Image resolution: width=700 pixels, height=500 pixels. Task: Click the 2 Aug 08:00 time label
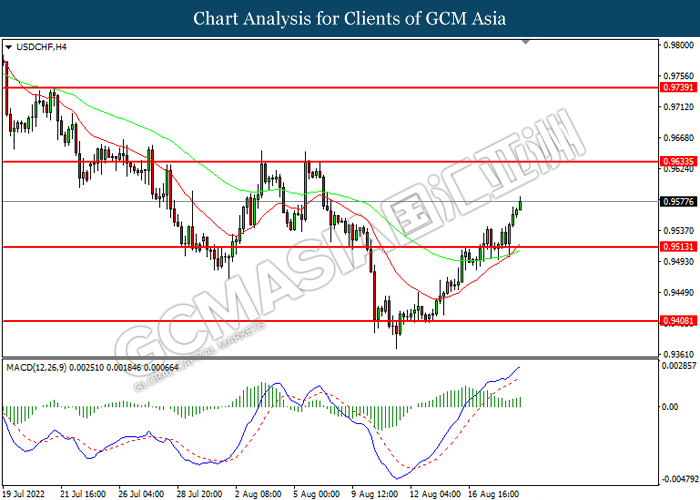259,494
